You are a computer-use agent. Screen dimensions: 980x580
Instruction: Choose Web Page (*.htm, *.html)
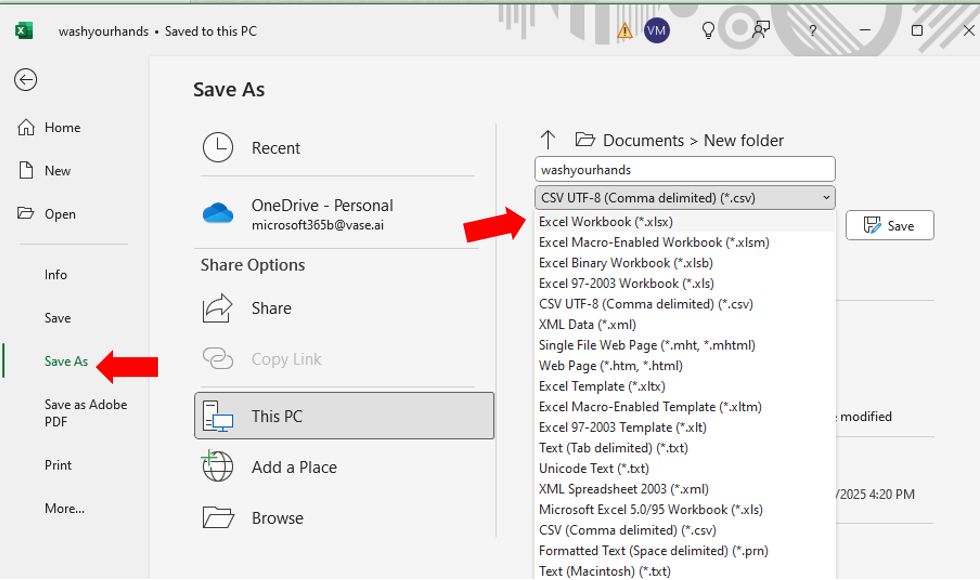(x=685, y=366)
